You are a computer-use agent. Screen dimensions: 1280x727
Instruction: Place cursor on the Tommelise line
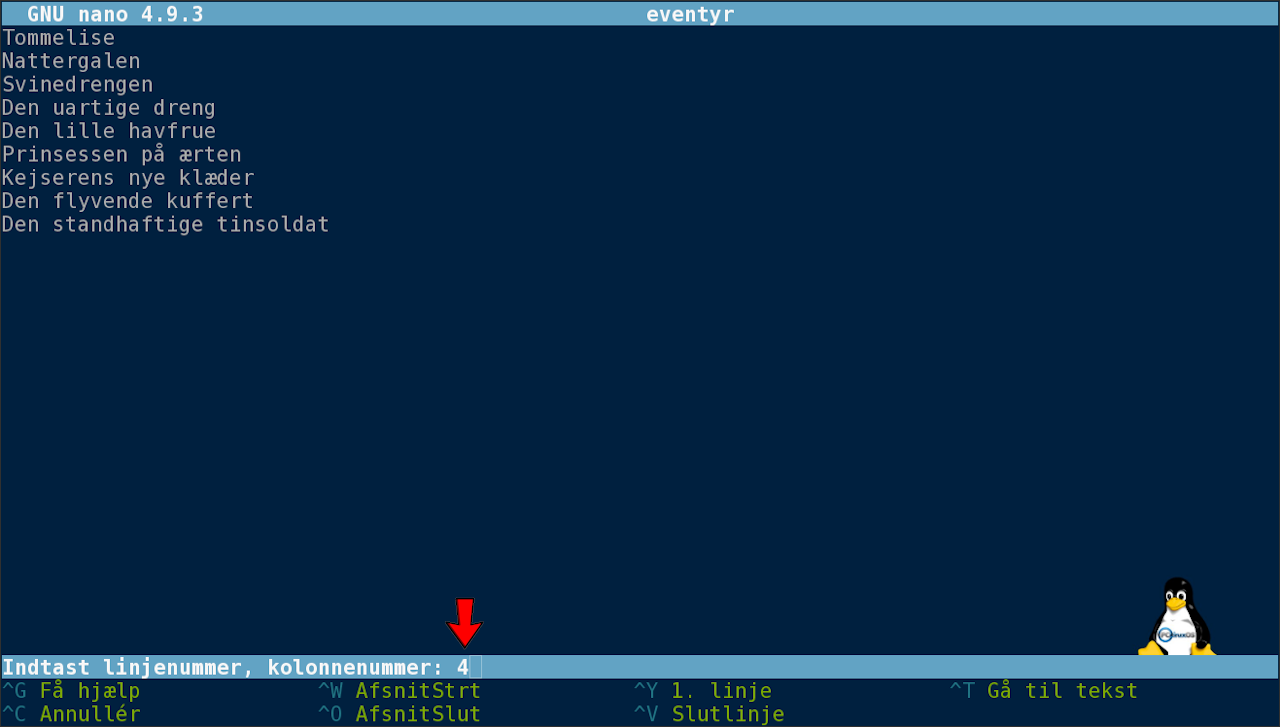coord(58,38)
